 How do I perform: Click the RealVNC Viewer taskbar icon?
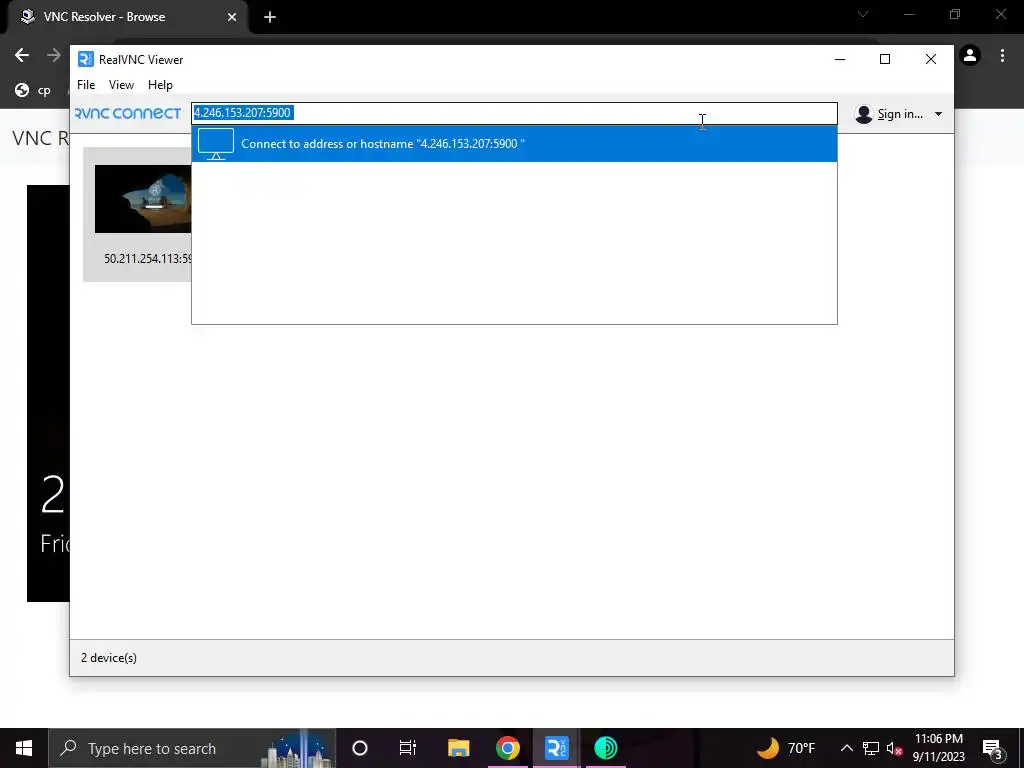point(557,748)
